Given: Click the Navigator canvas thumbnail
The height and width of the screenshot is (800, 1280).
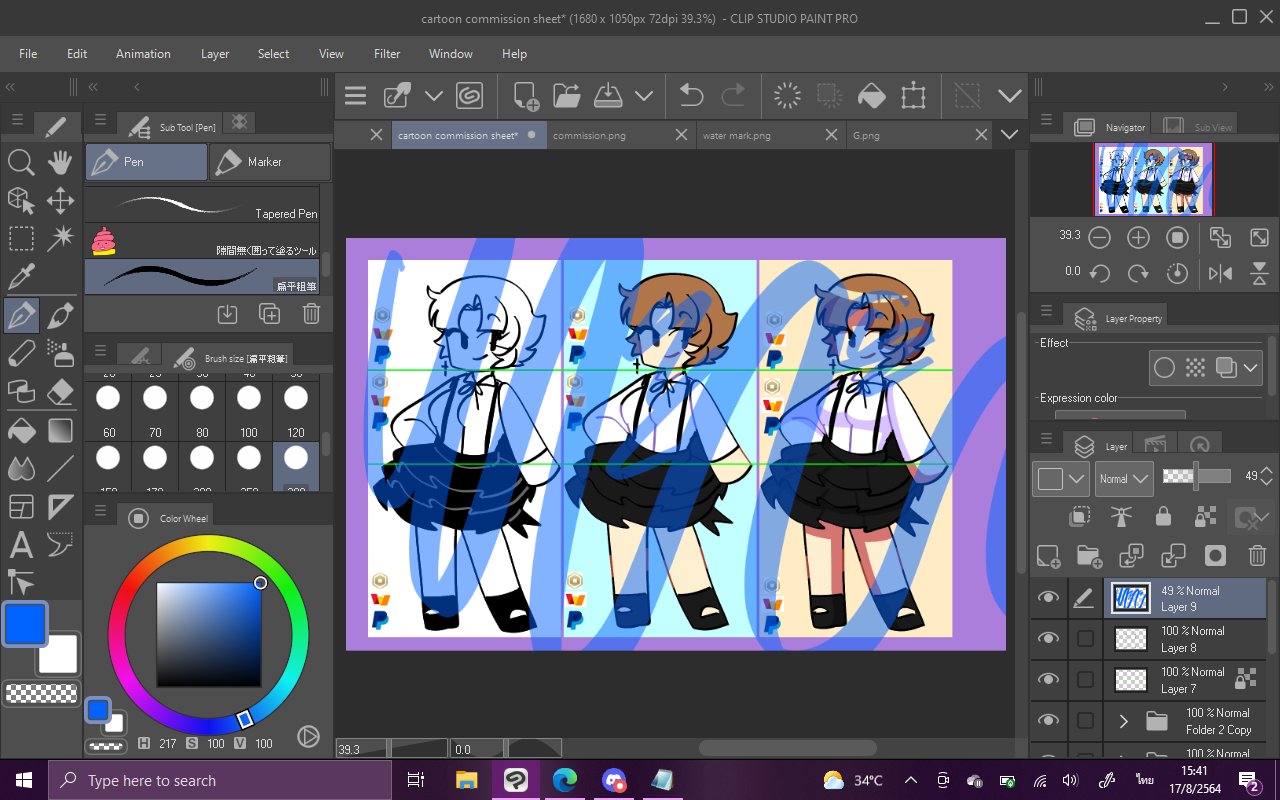Looking at the screenshot, I should coord(1154,179).
